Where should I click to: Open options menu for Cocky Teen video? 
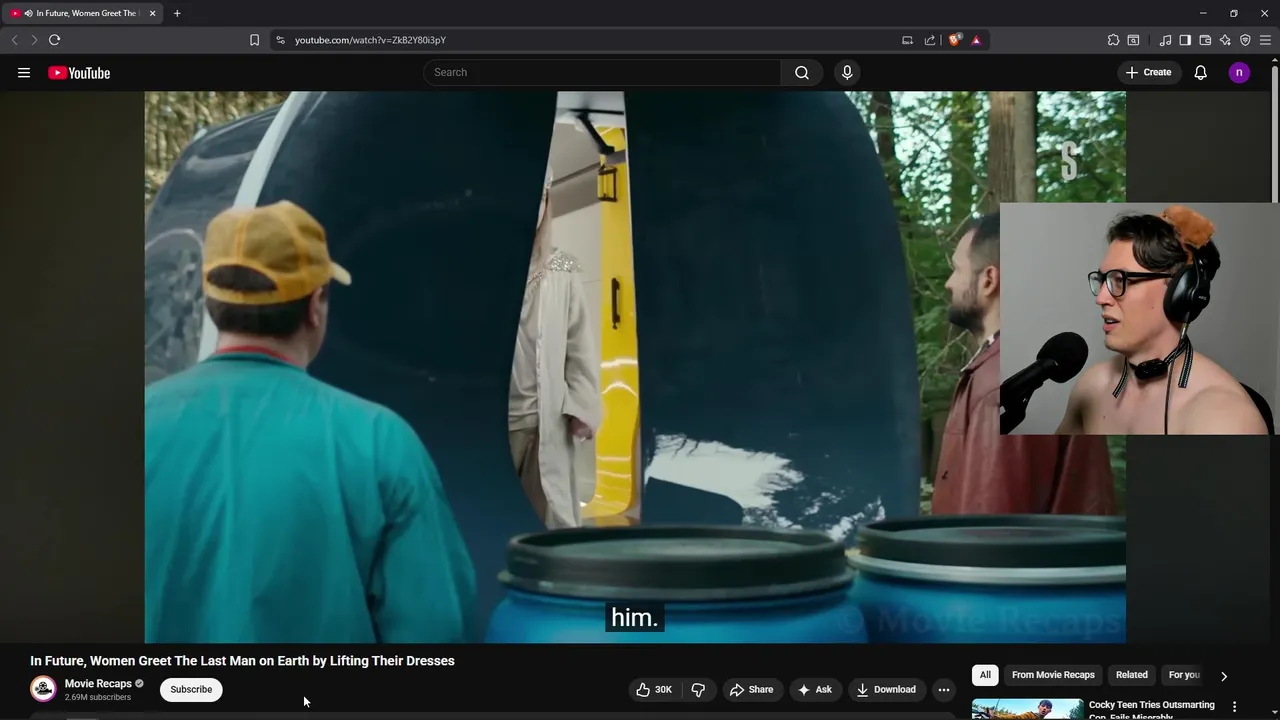coord(1234,706)
